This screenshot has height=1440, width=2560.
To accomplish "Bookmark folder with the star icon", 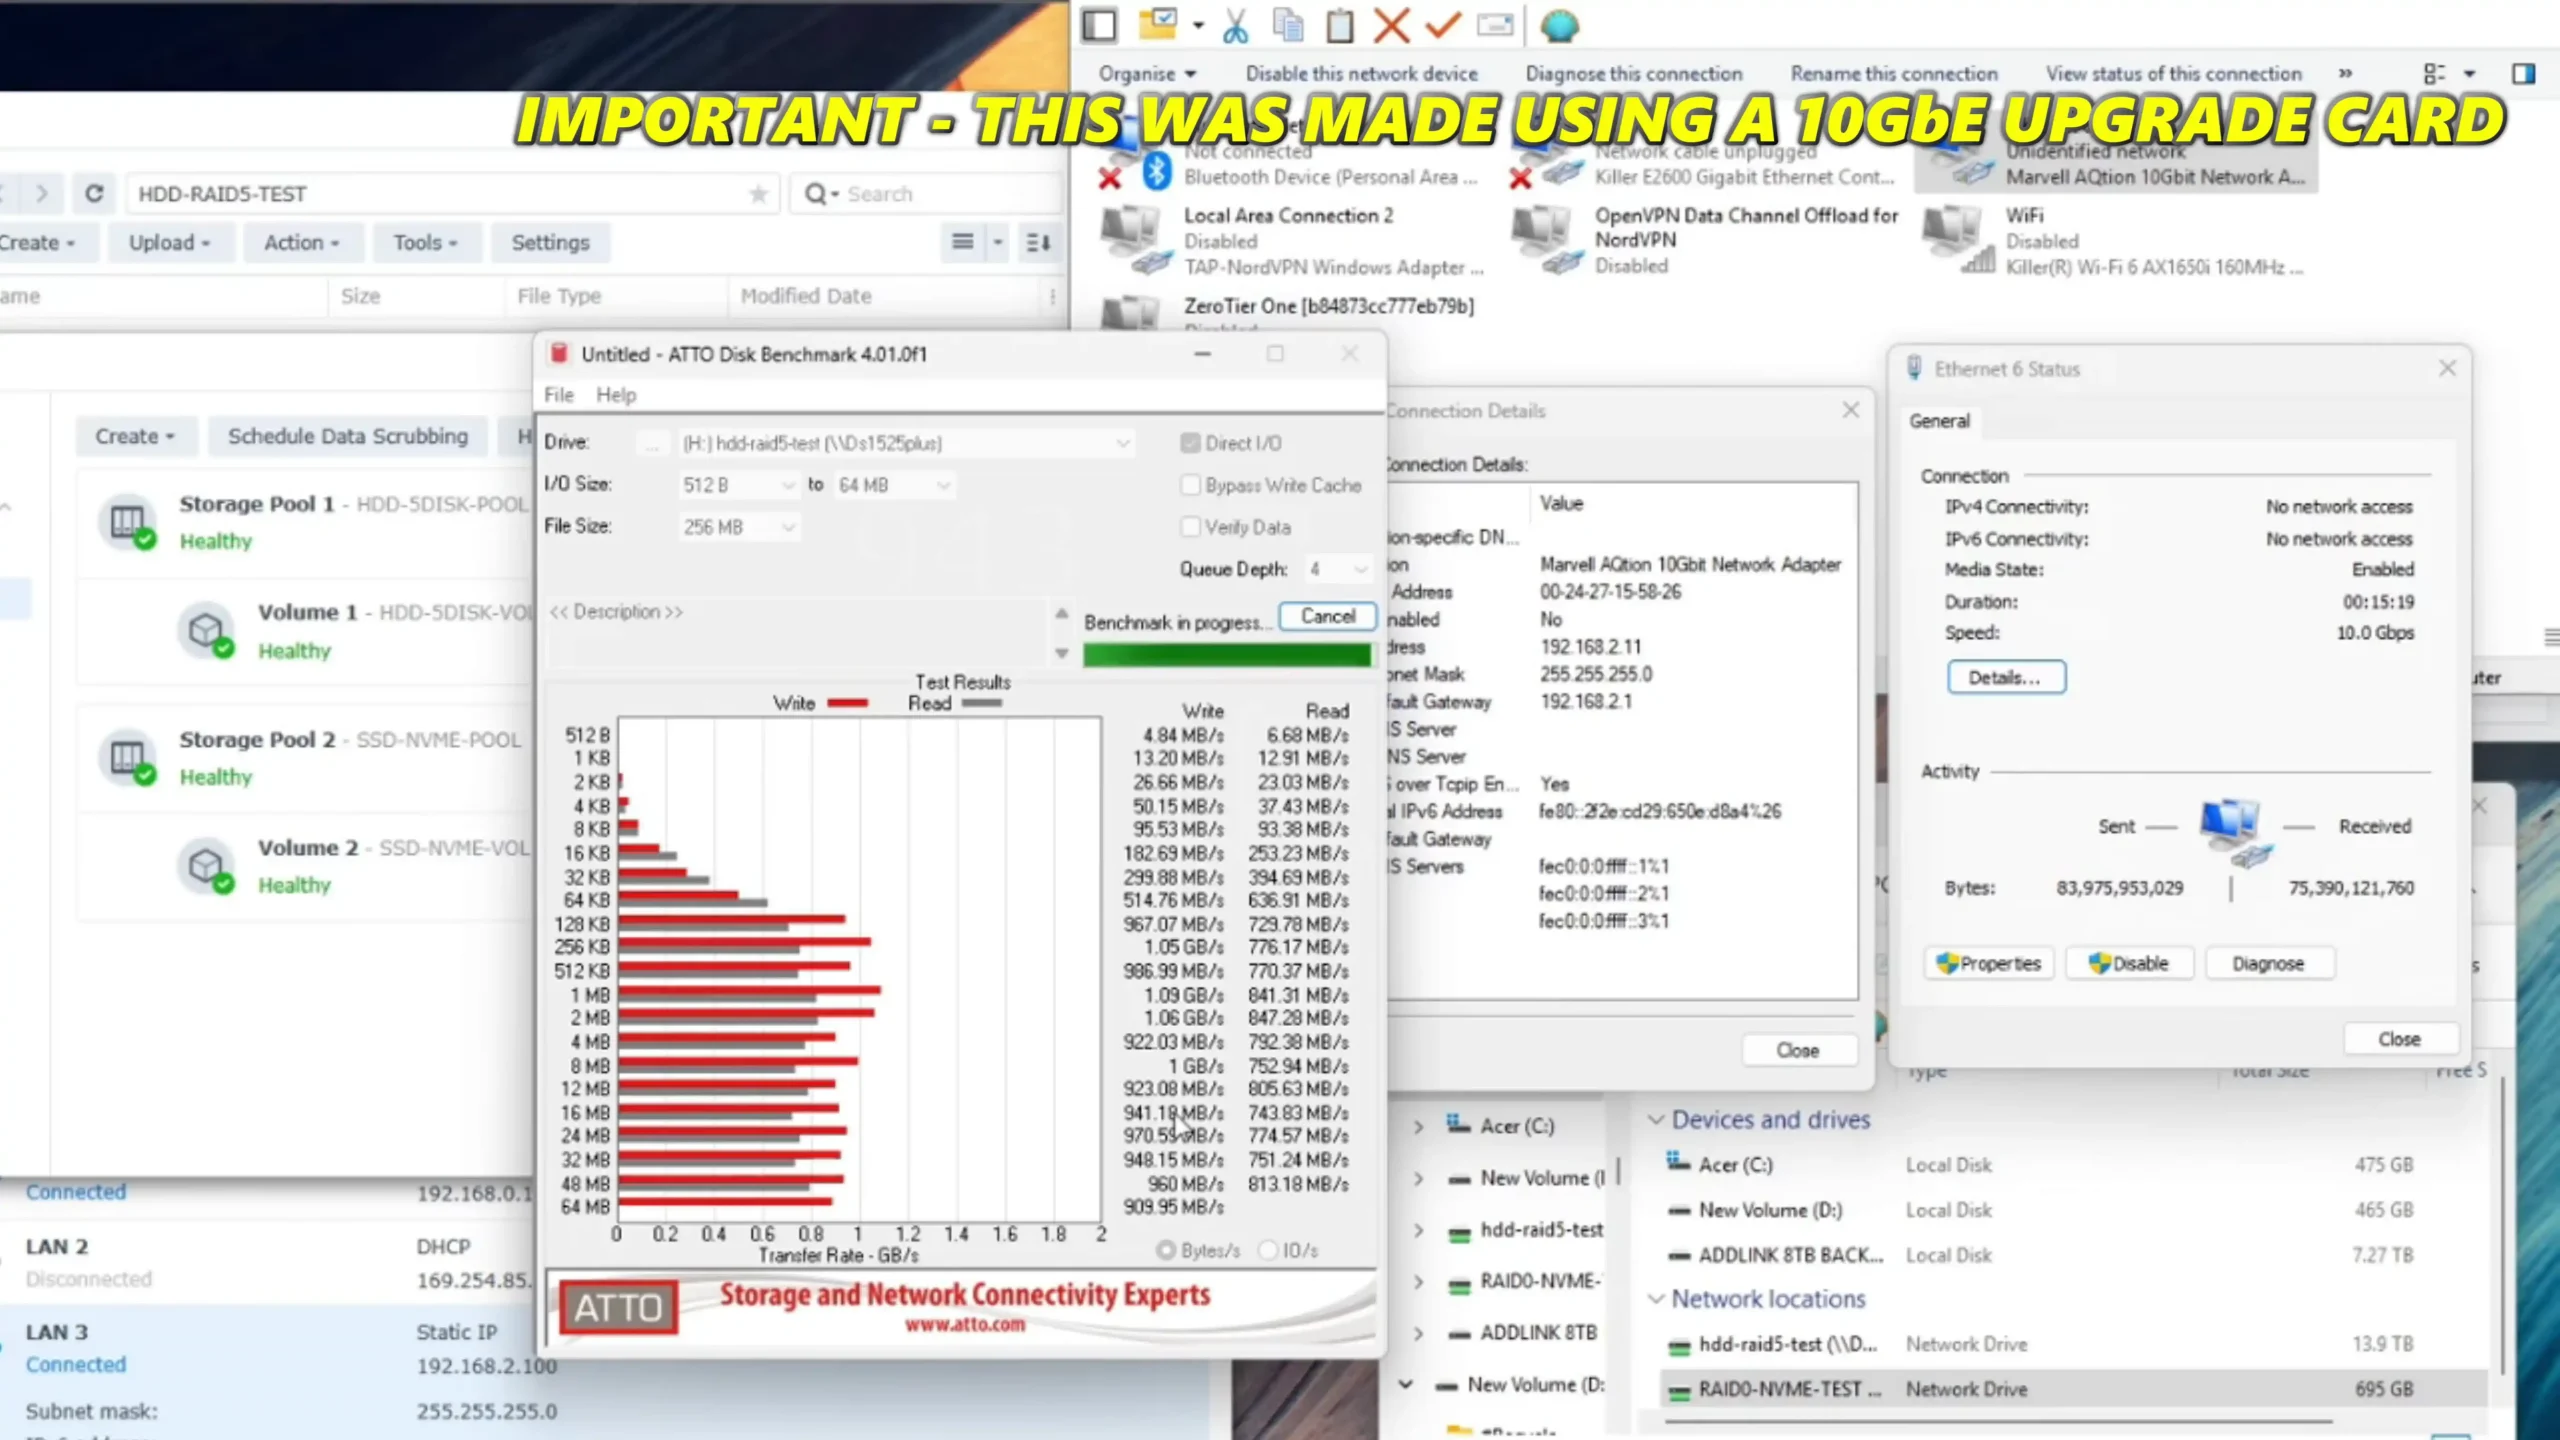I will pos(758,194).
